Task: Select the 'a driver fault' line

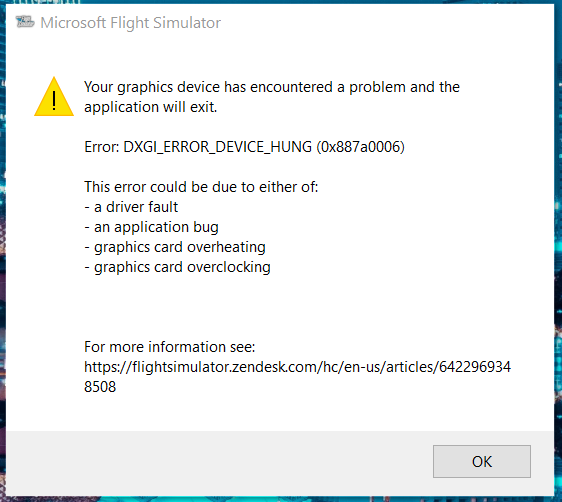Action: pyautogui.click(x=131, y=207)
